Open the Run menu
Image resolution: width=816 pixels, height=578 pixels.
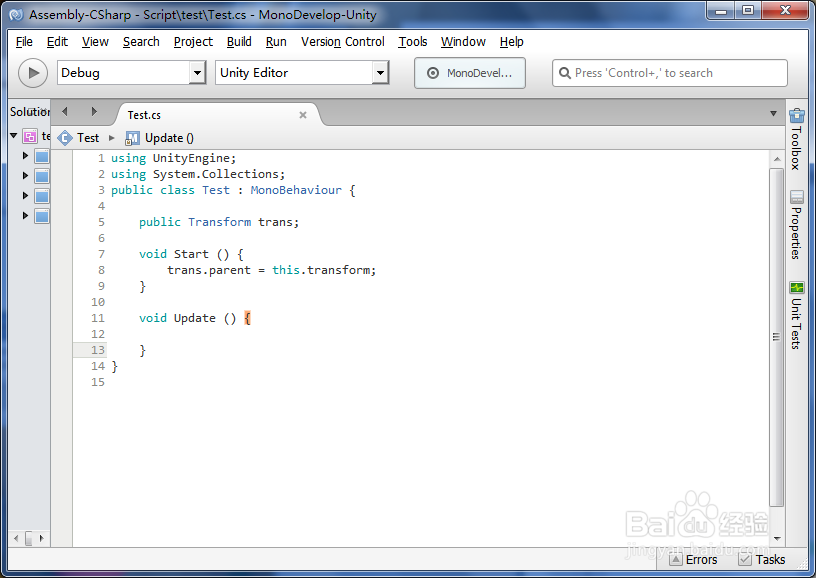coord(276,42)
